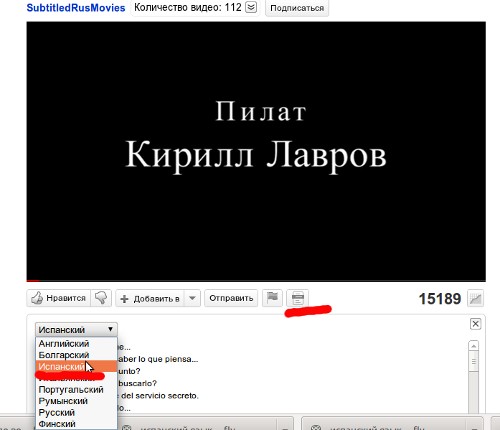Open the SubtitledRusMovies channel link
This screenshot has height=430, width=500.
click(76, 7)
